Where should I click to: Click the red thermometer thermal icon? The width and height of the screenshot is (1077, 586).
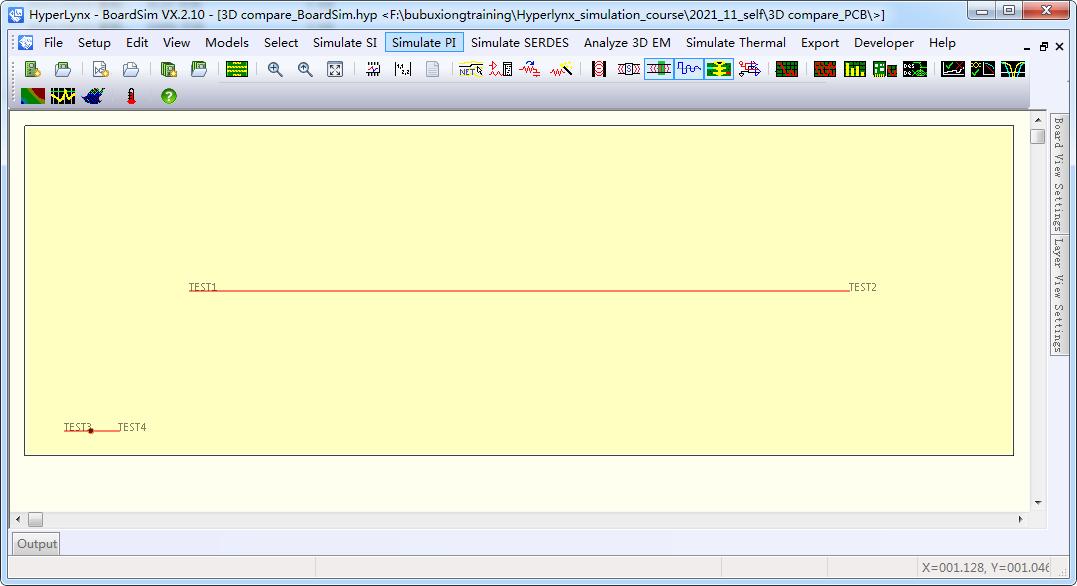[131, 96]
